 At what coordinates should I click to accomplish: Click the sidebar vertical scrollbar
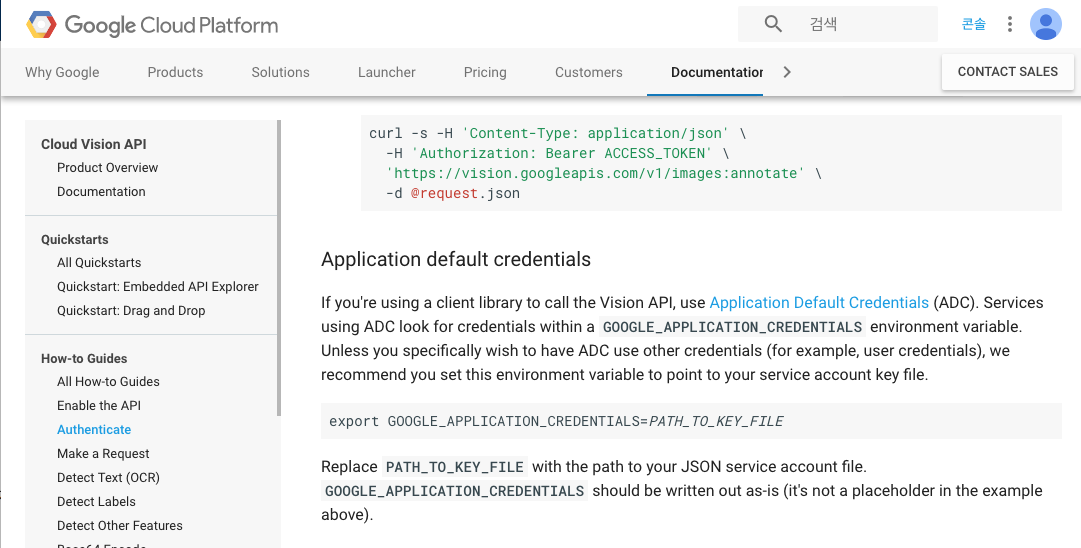point(279,268)
